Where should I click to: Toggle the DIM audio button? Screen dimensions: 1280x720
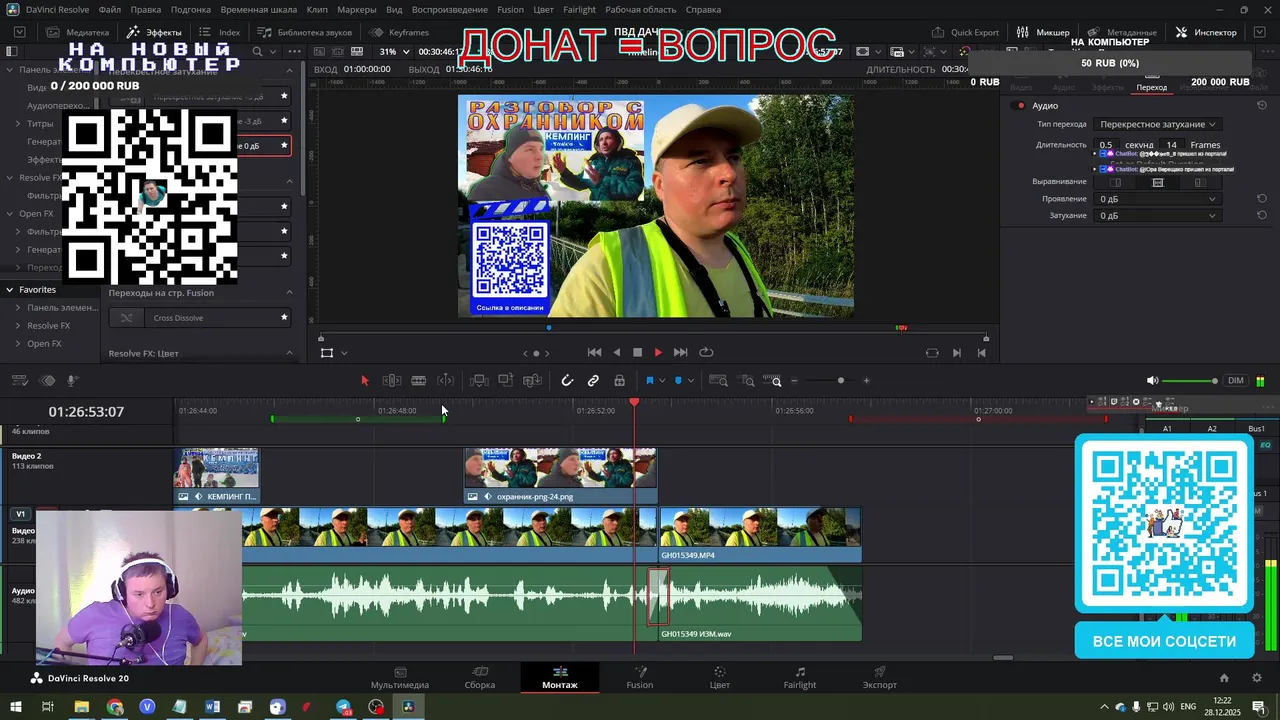pos(1236,381)
